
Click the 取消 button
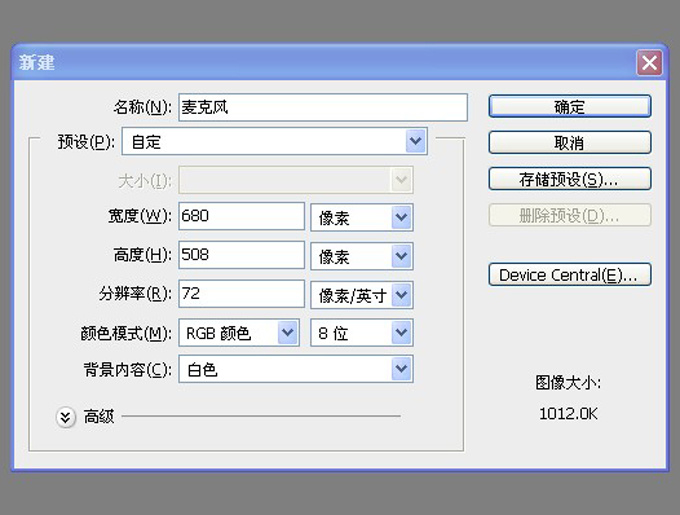click(x=569, y=143)
